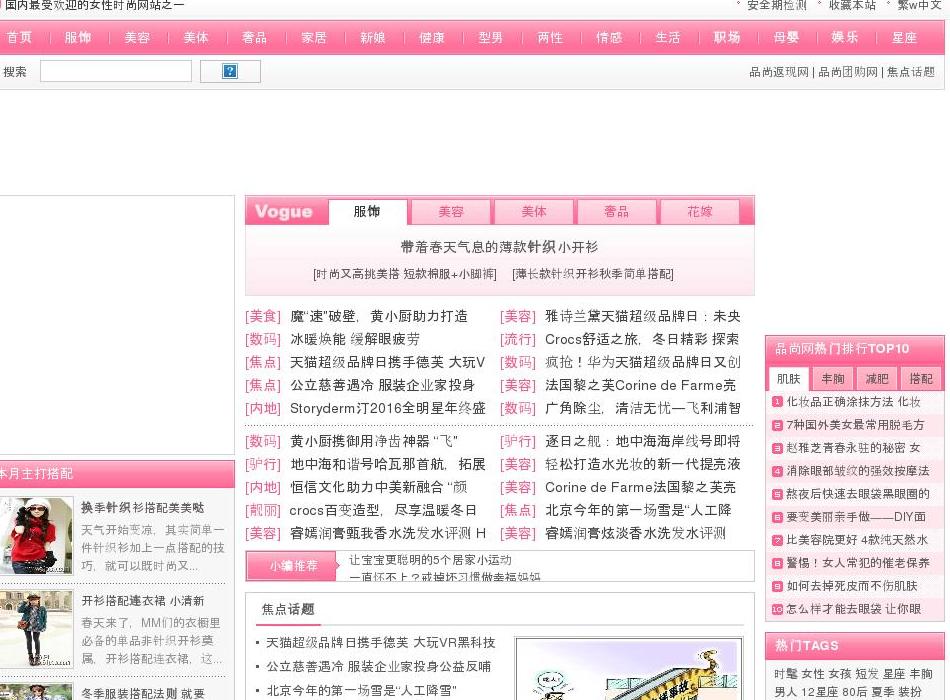Click the search button with question mark icon
This screenshot has height=700, width=950.
pos(230,72)
